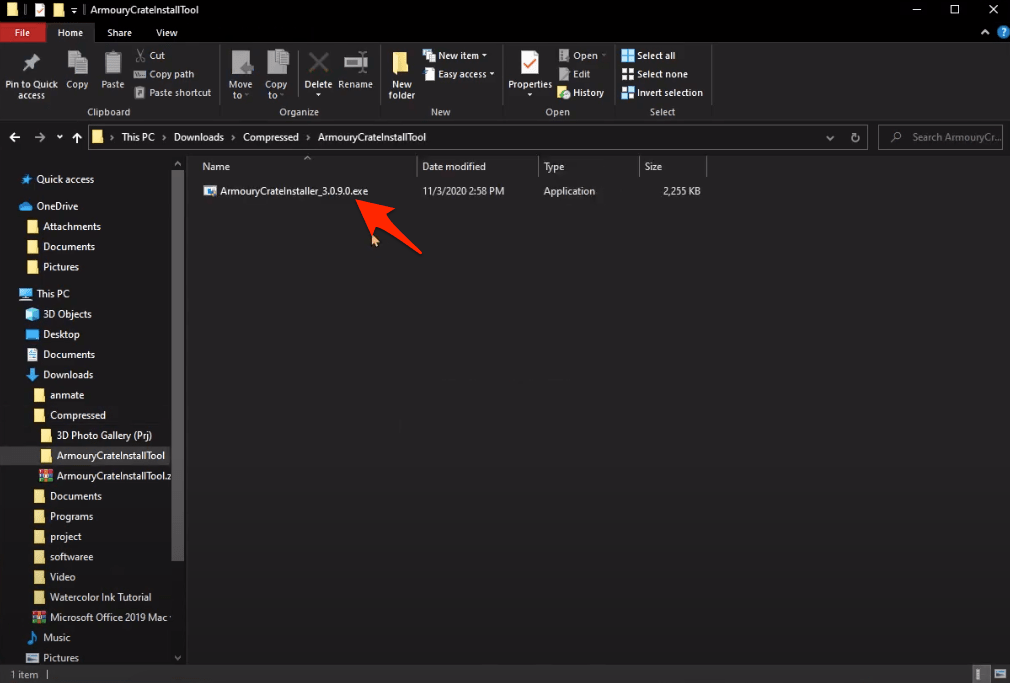Open address bar history dropdown
The width and height of the screenshot is (1010, 683).
830,138
